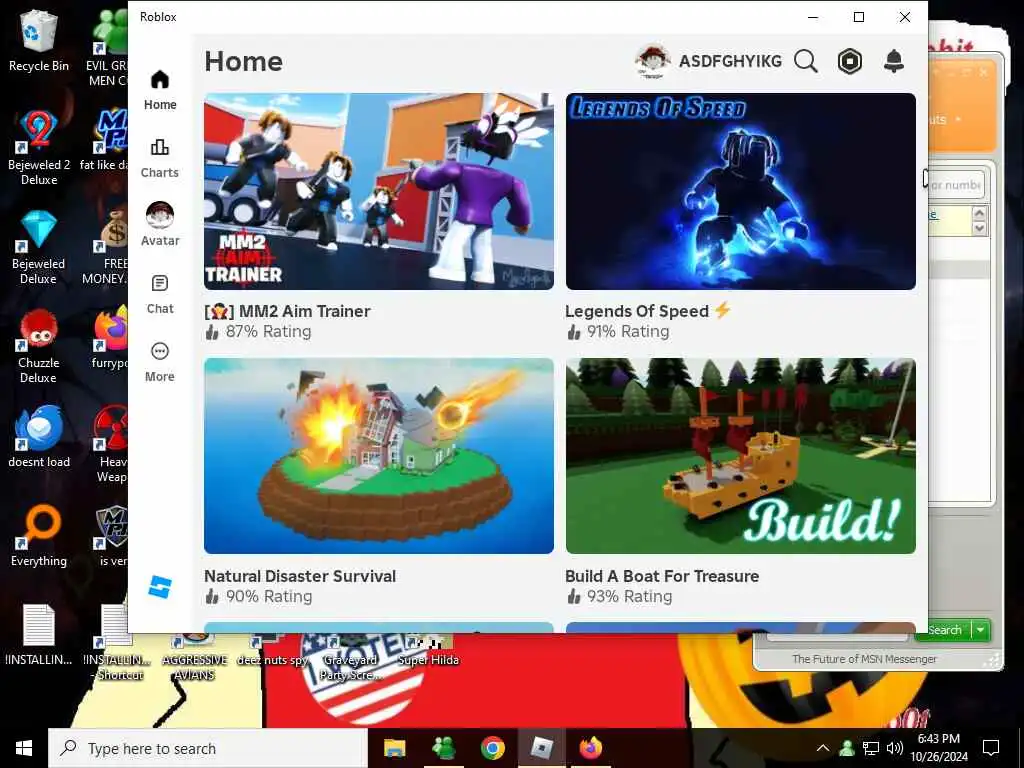This screenshot has width=1024, height=768.
Task: Open the Build A Boat For Treasure thumbnail
Action: pos(741,456)
